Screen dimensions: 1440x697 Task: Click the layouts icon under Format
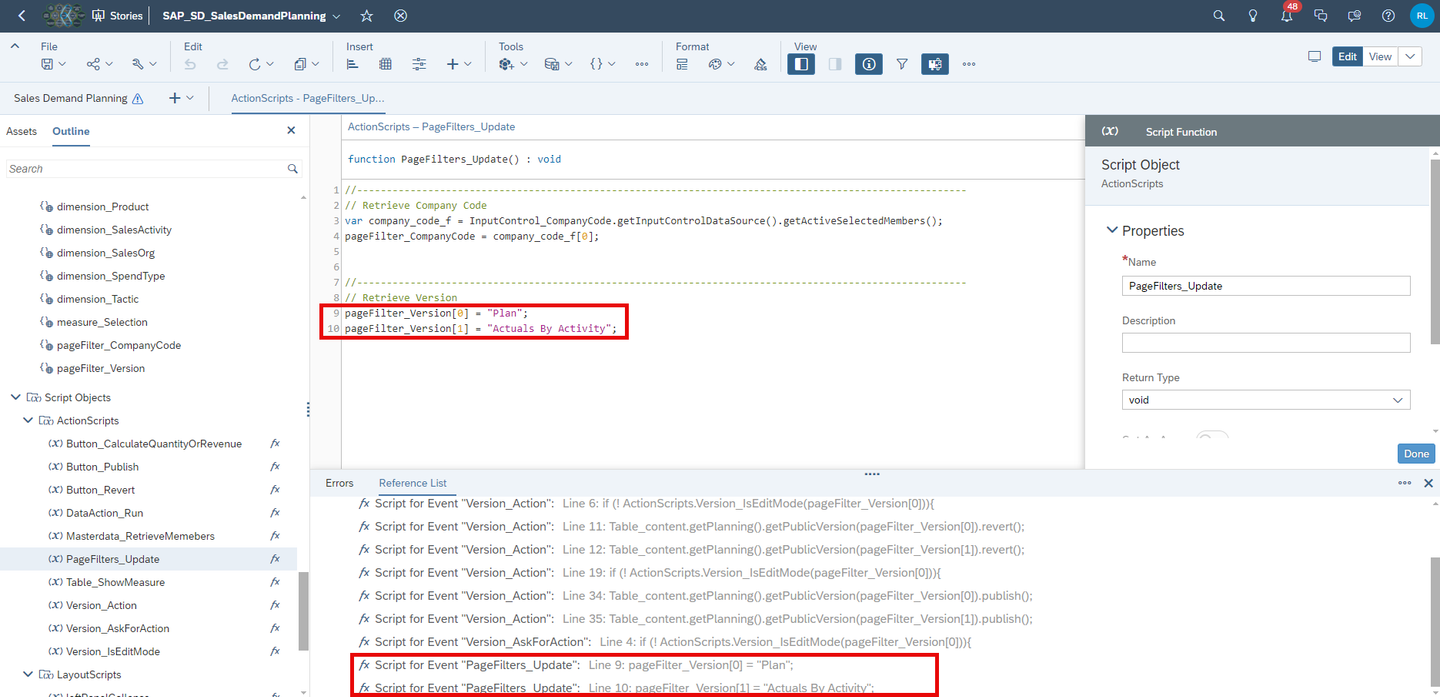tap(682, 64)
